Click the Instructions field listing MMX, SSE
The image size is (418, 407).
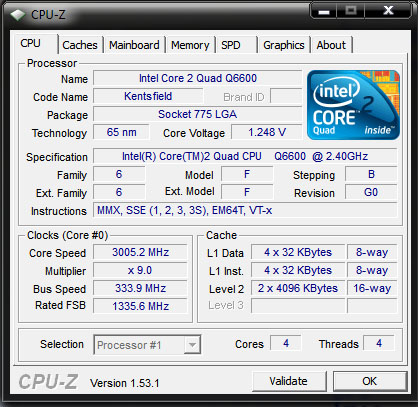tap(245, 210)
